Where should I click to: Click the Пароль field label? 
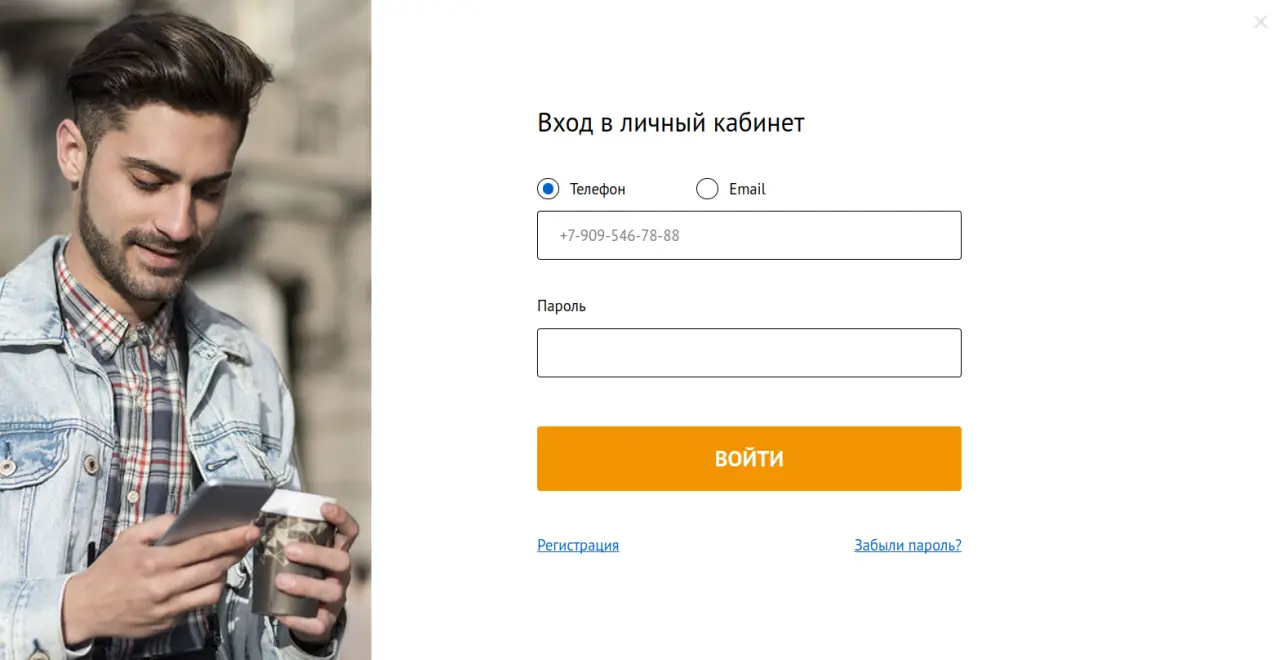click(x=561, y=306)
